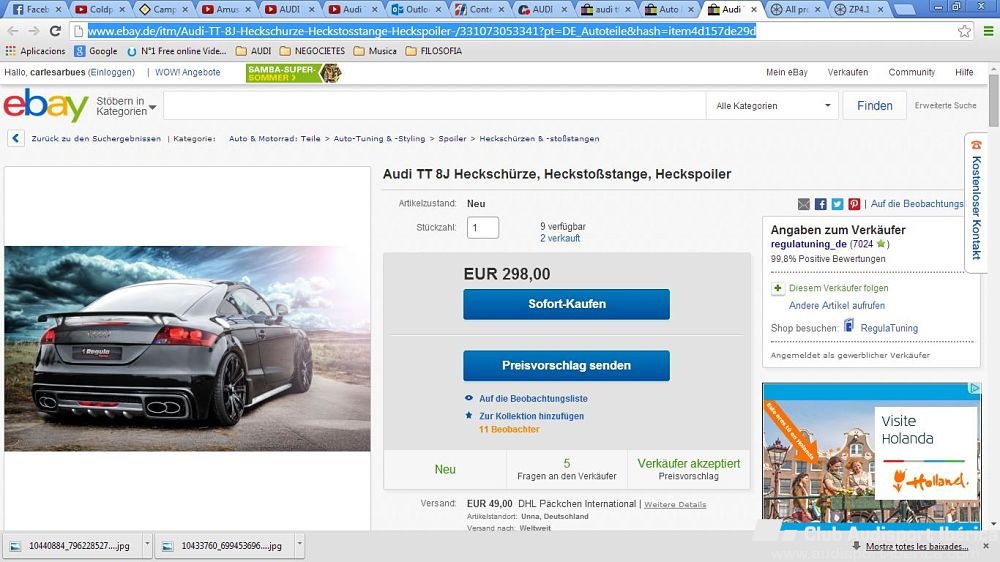Open N°1 Free online Vide... bookmark
The image size is (1000, 562).
pyautogui.click(x=177, y=51)
